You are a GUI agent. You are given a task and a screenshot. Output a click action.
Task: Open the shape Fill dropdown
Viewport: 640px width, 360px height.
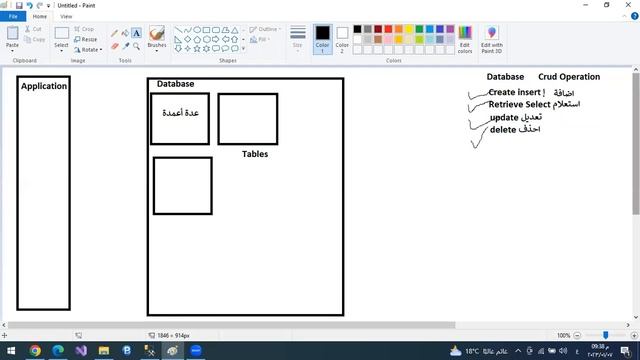260,39
